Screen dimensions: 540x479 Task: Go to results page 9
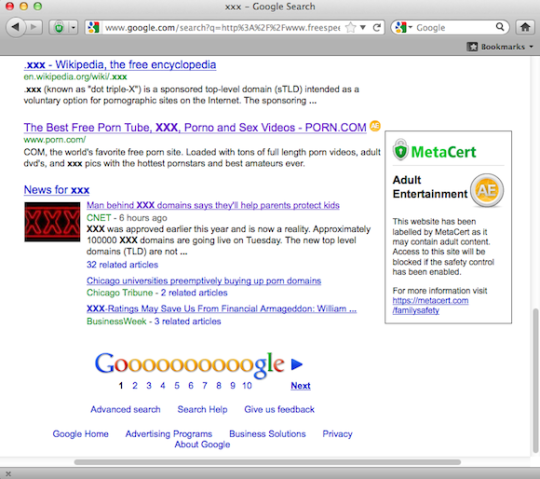233,385
